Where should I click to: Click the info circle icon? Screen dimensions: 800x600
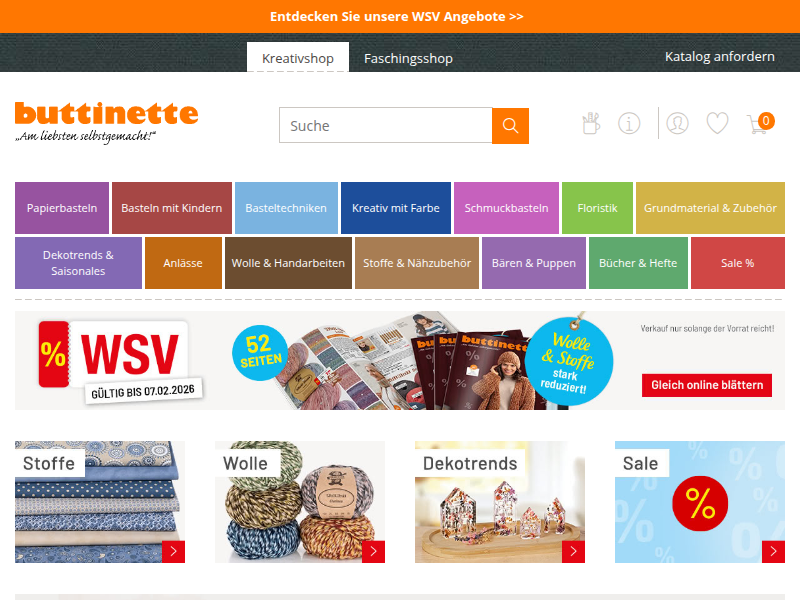click(x=629, y=123)
